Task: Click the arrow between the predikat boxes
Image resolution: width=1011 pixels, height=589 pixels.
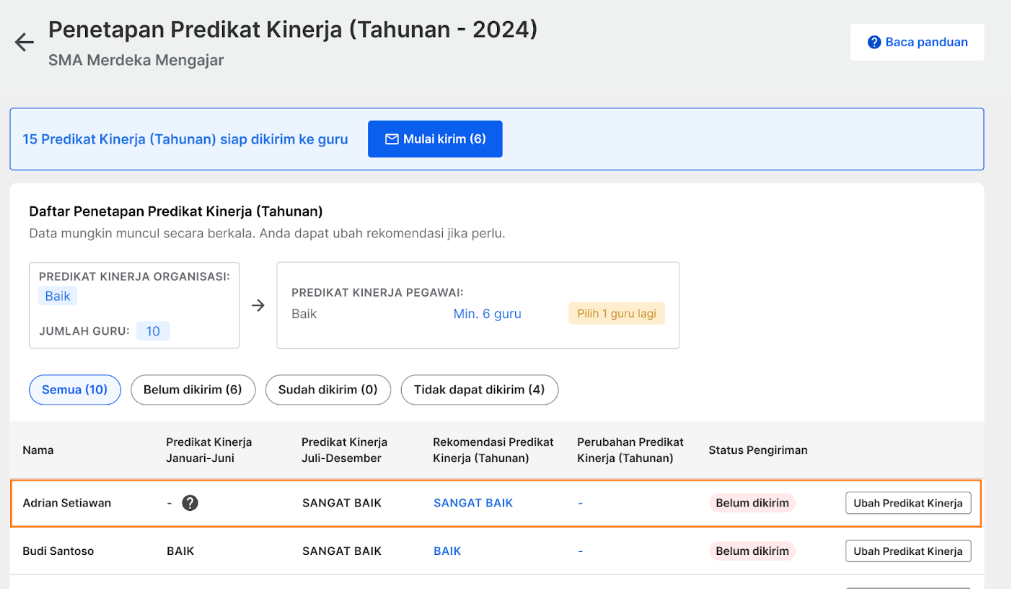Action: [x=258, y=305]
